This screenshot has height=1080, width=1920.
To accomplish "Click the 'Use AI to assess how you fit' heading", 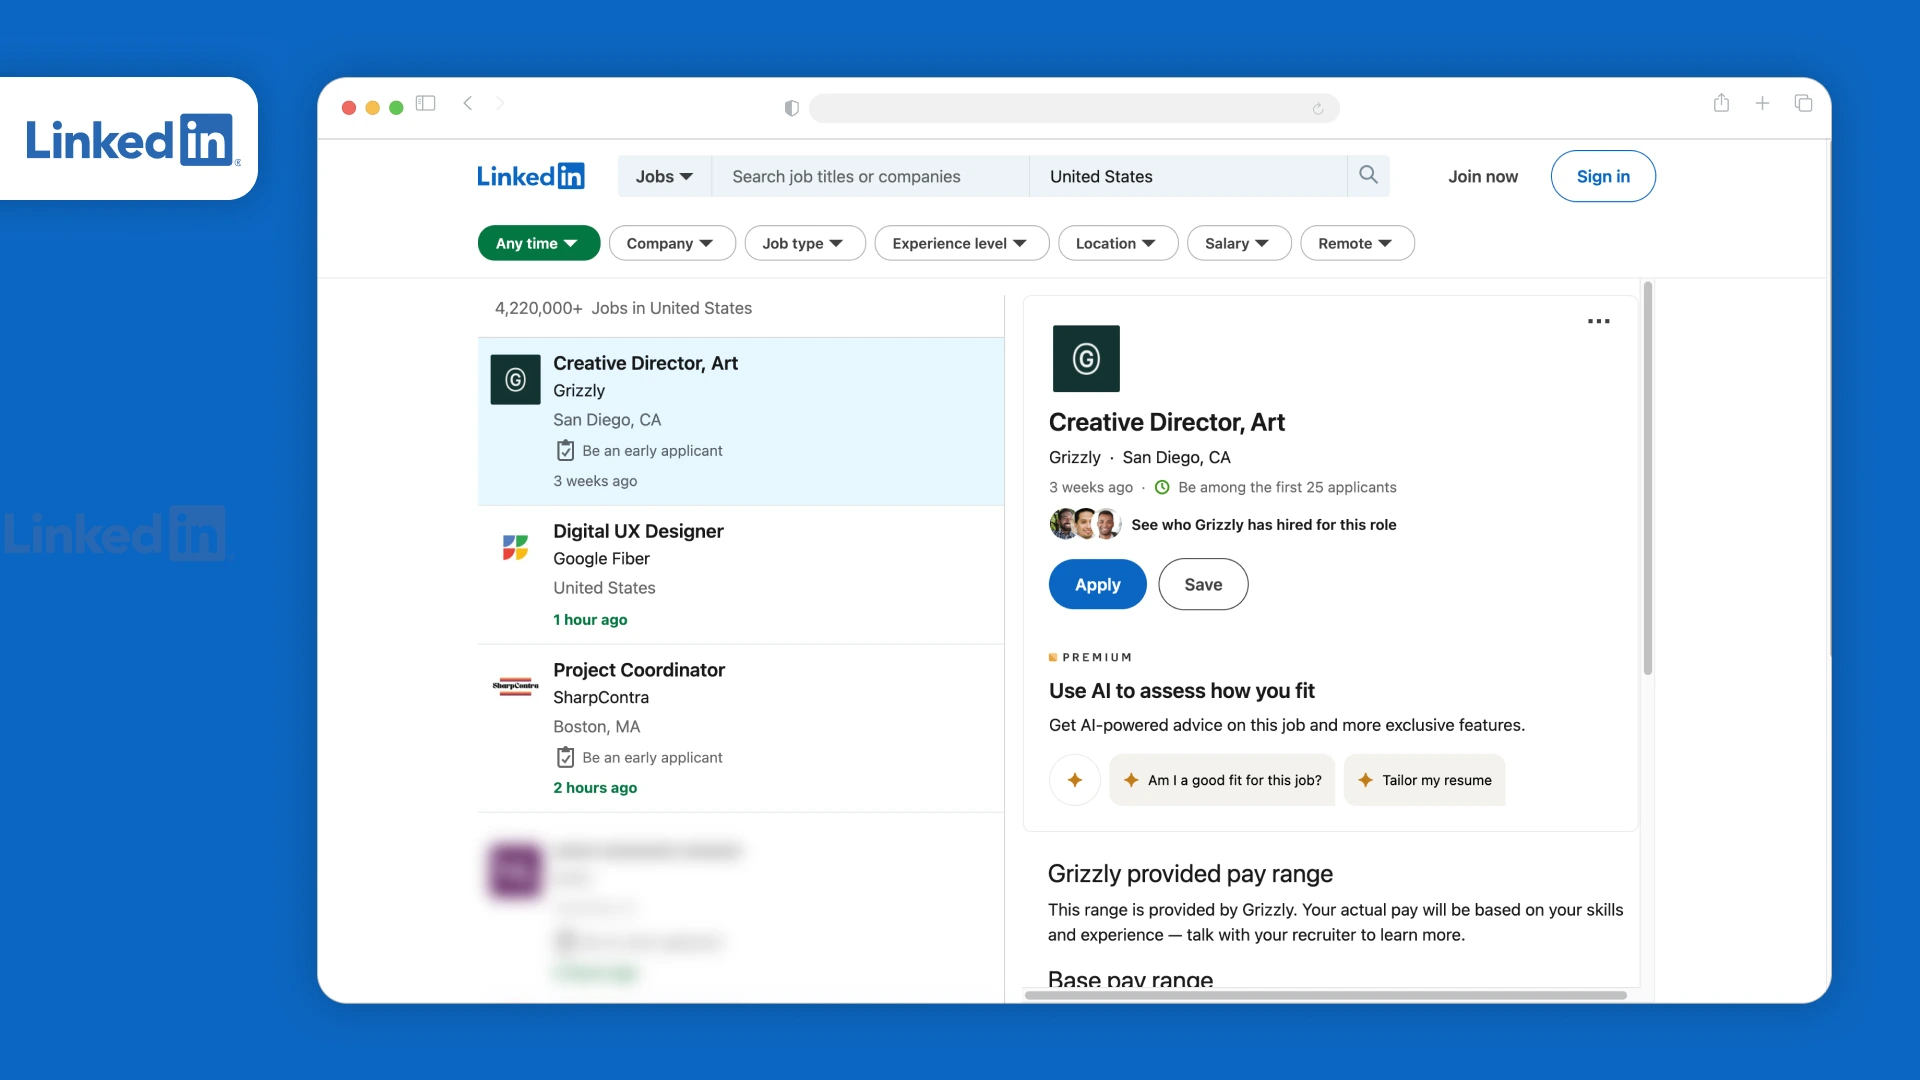I will coord(1181,690).
